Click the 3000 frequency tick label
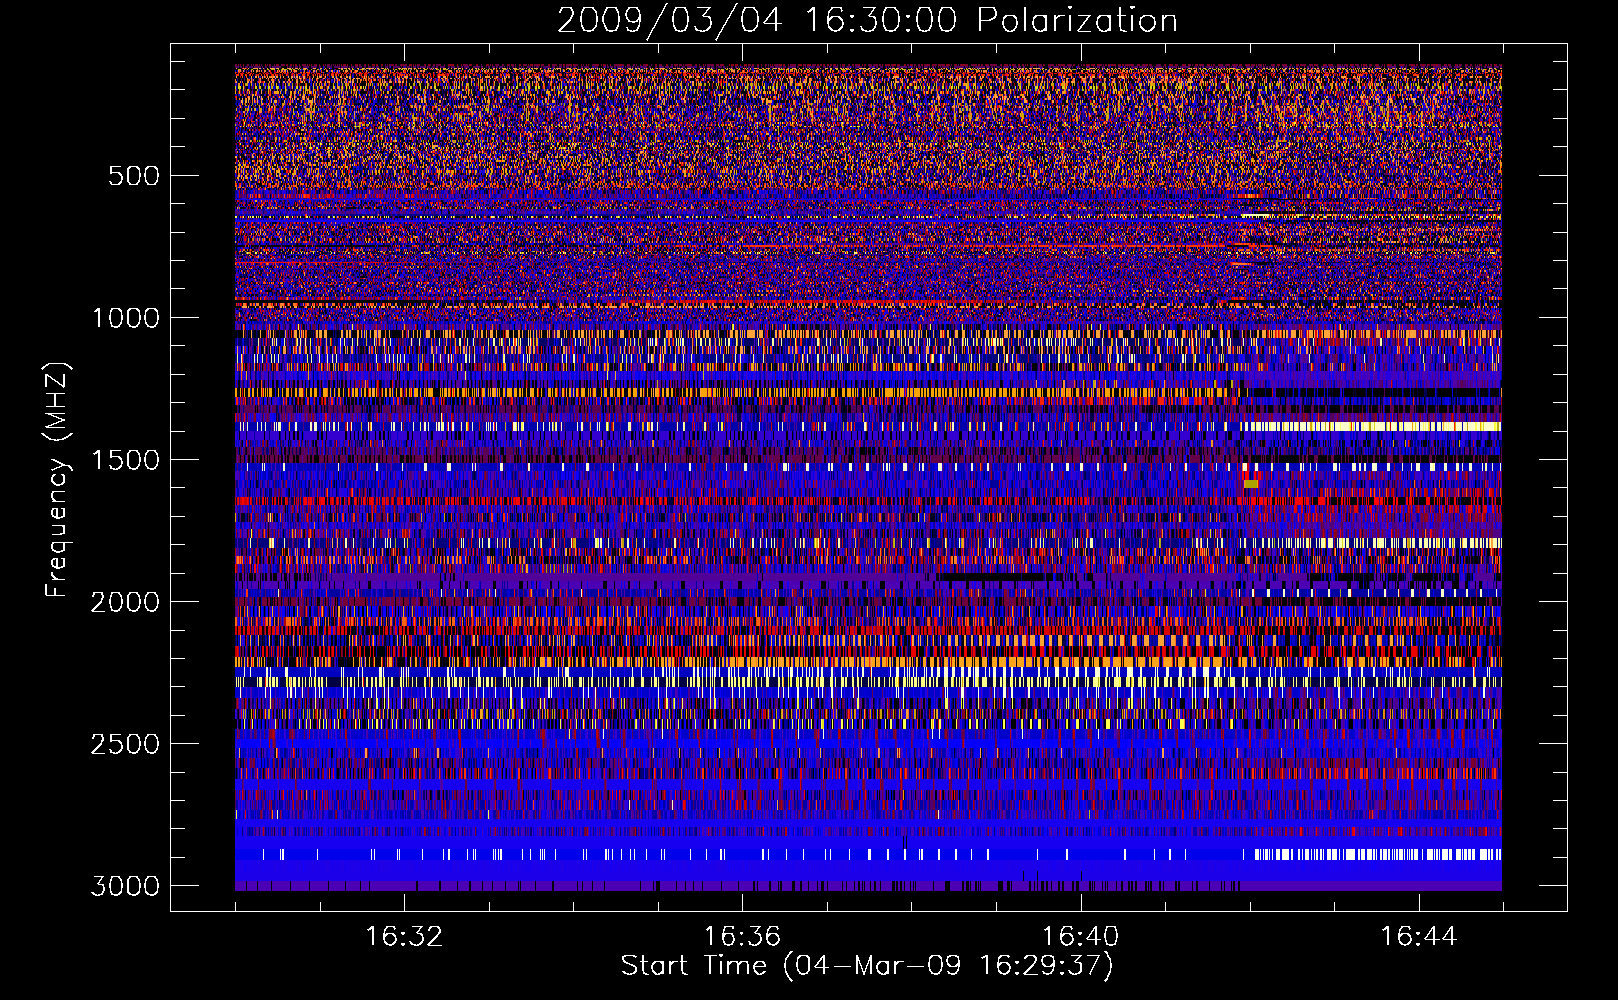The image size is (1618, 1000). coord(125,886)
